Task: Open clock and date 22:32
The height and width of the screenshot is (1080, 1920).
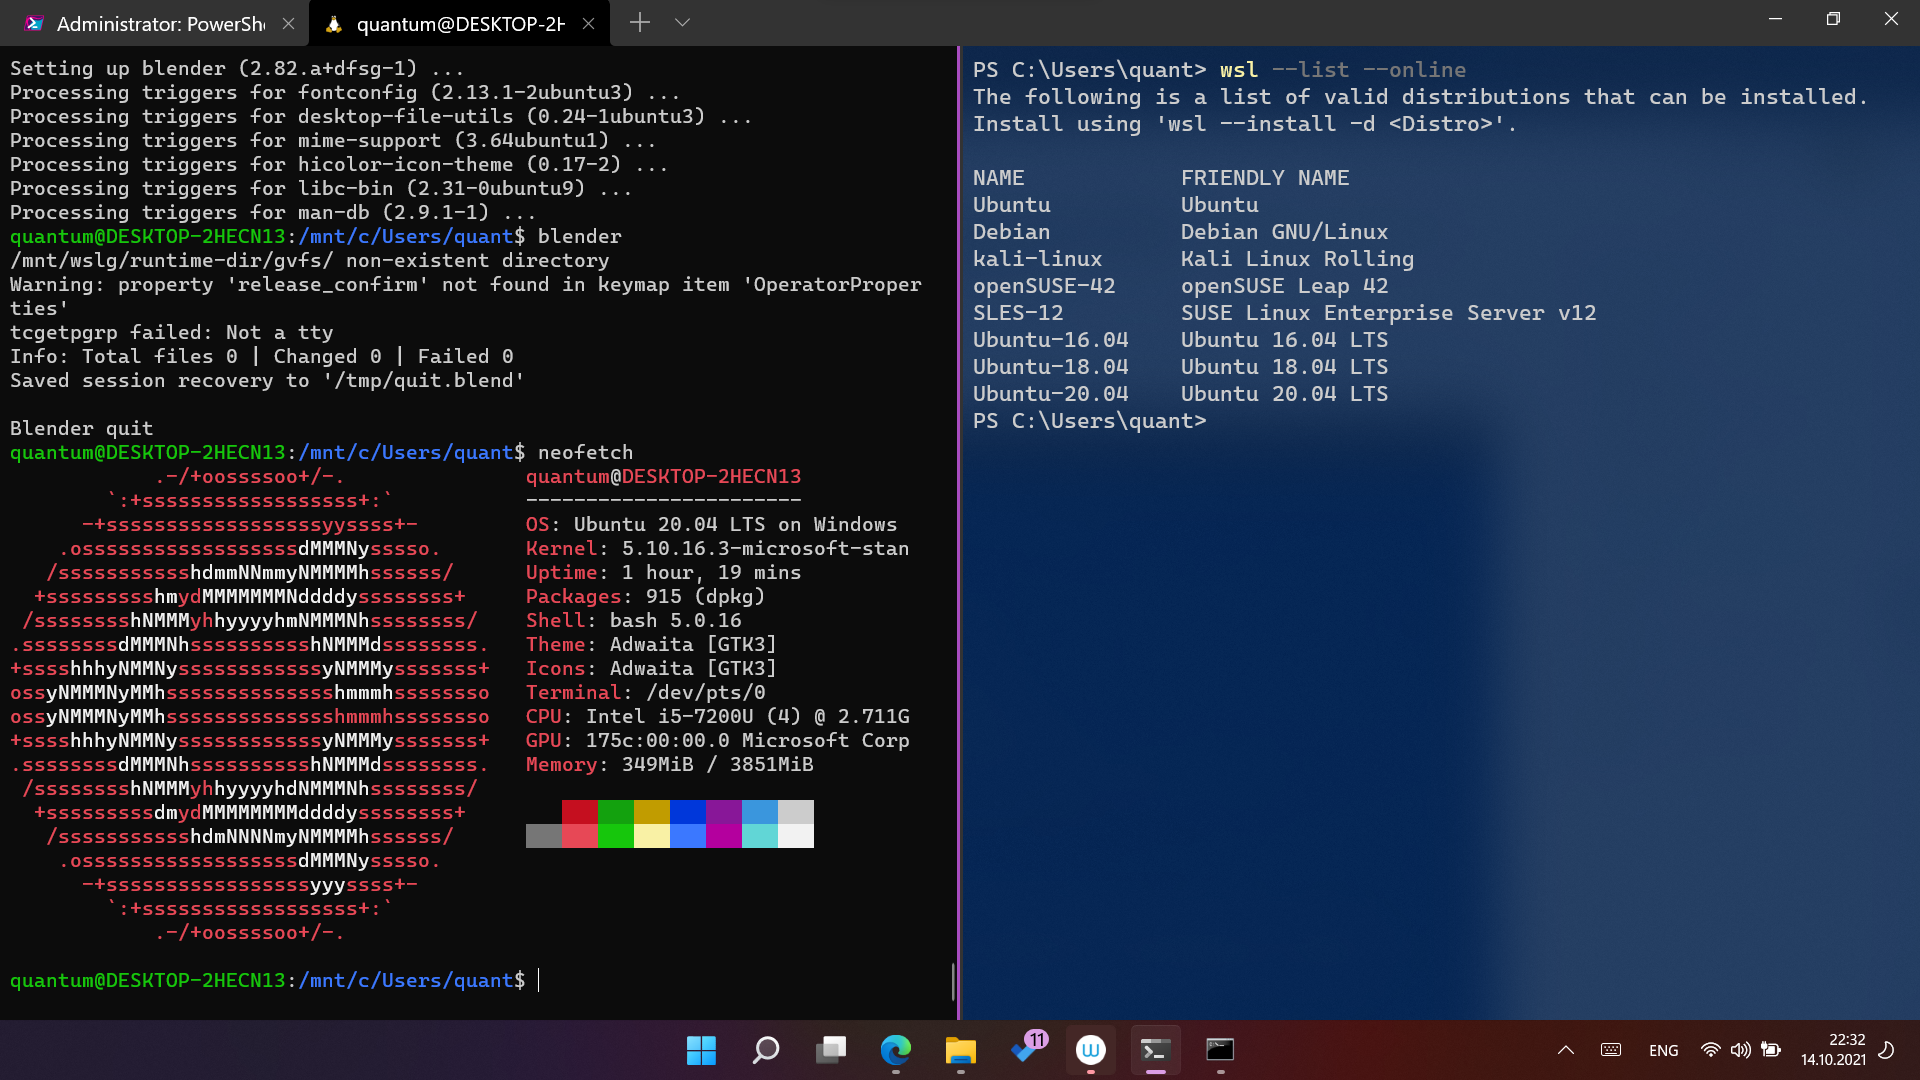Action: (x=1833, y=1050)
